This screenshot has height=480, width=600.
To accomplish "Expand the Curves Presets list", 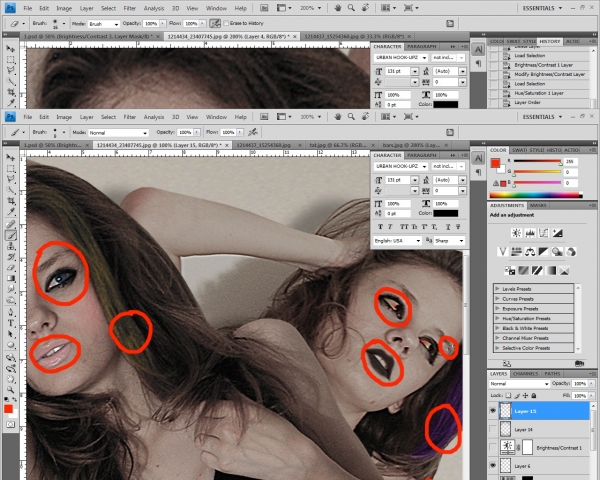I will point(497,299).
